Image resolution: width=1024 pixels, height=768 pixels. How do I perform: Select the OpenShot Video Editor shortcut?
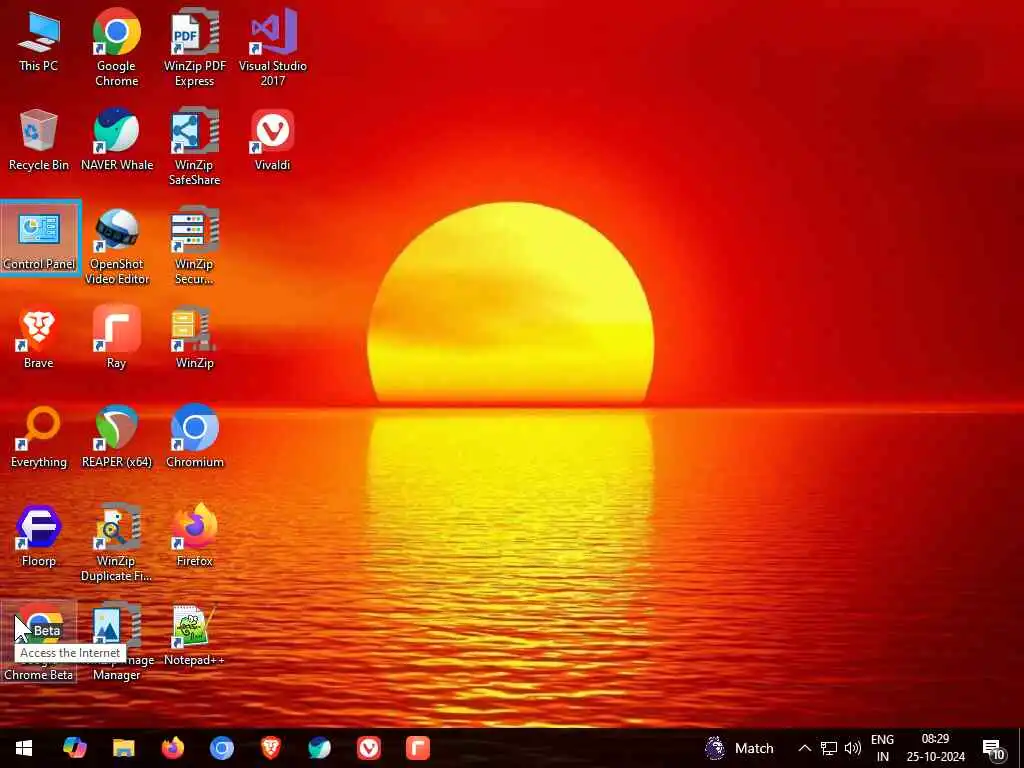pos(117,246)
